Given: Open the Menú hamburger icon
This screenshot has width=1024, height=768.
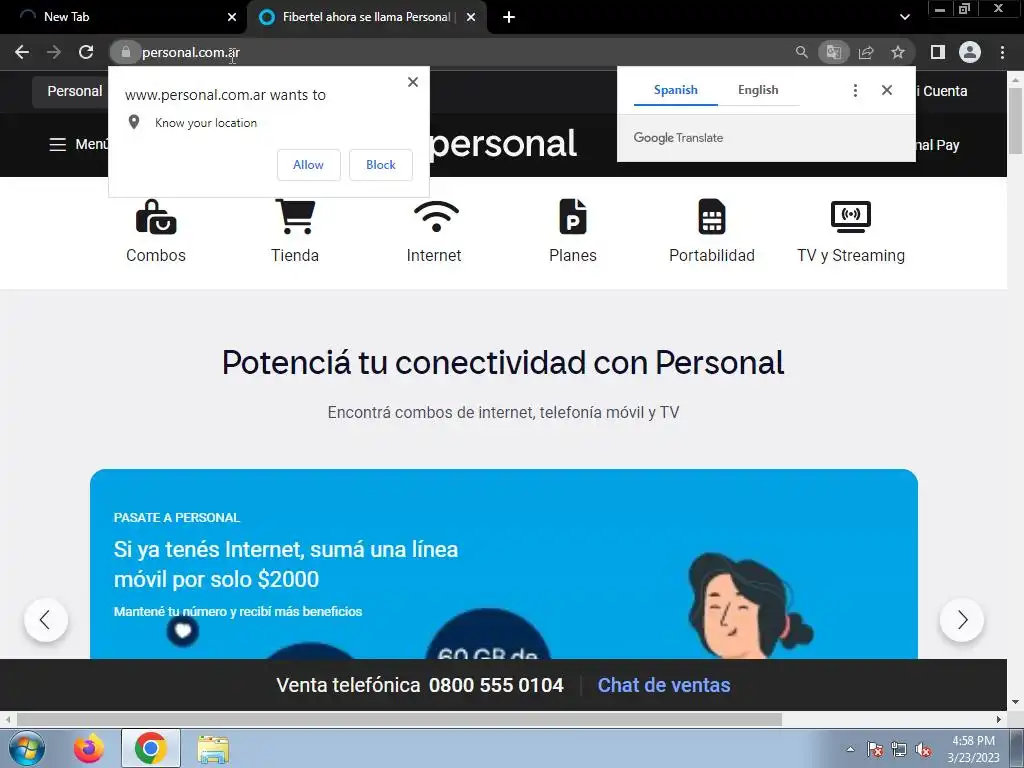Looking at the screenshot, I should 57,144.
